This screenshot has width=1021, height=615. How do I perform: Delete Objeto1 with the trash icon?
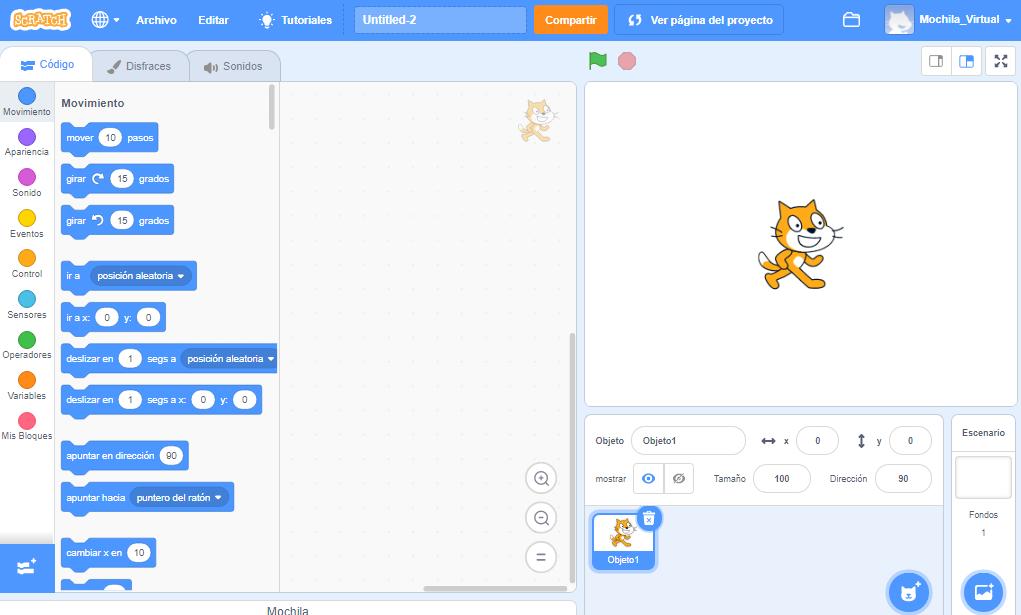coord(650,518)
